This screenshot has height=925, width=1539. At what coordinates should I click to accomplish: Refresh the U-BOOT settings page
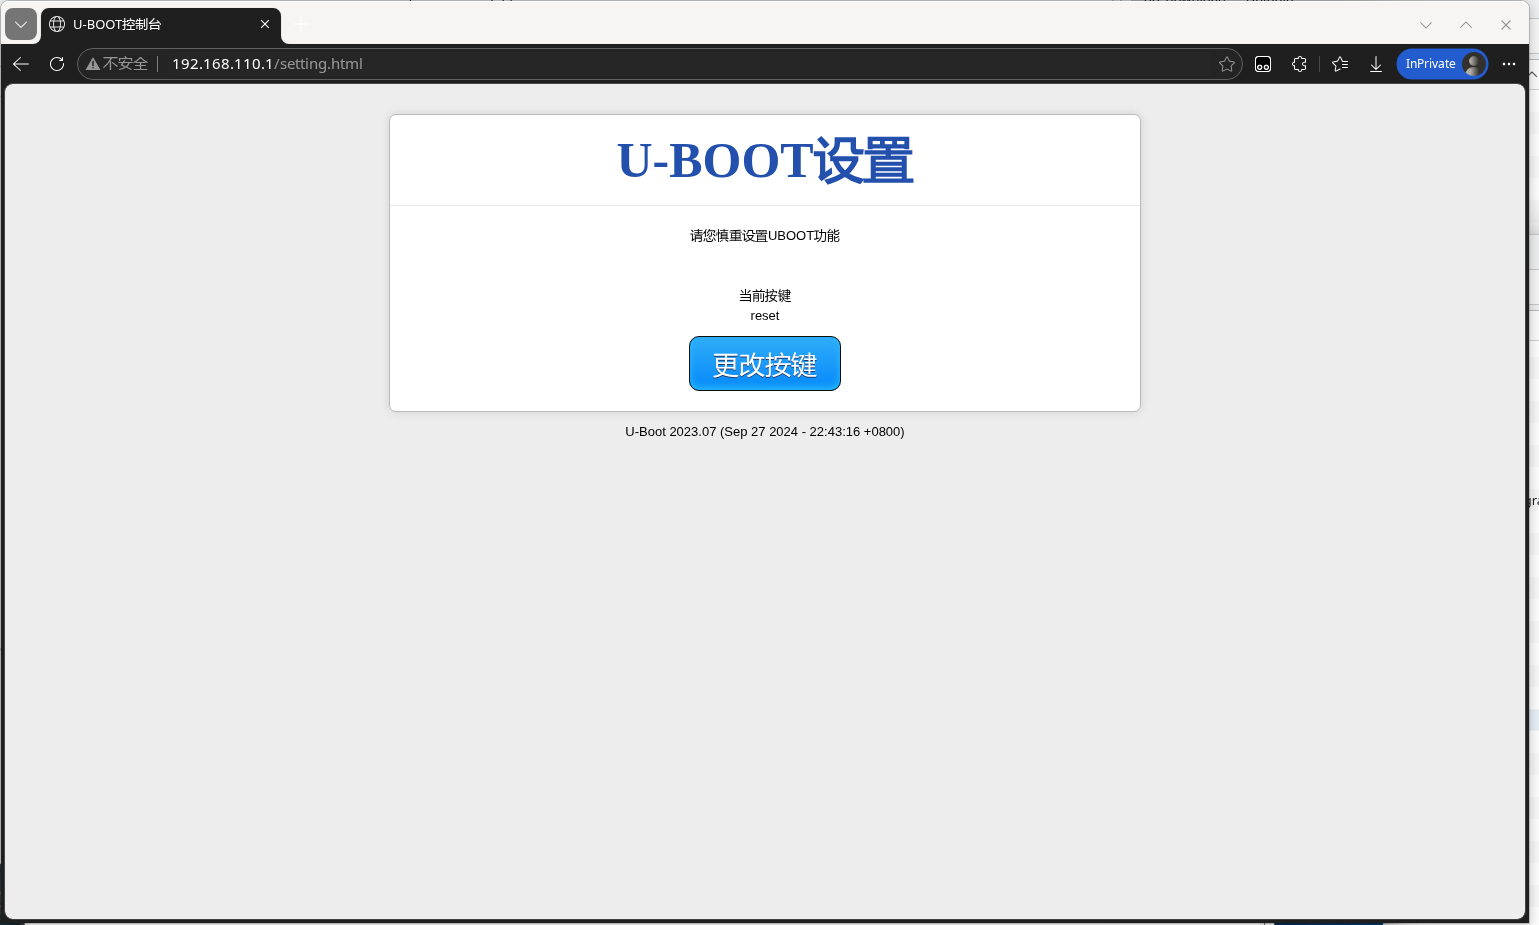[56, 64]
